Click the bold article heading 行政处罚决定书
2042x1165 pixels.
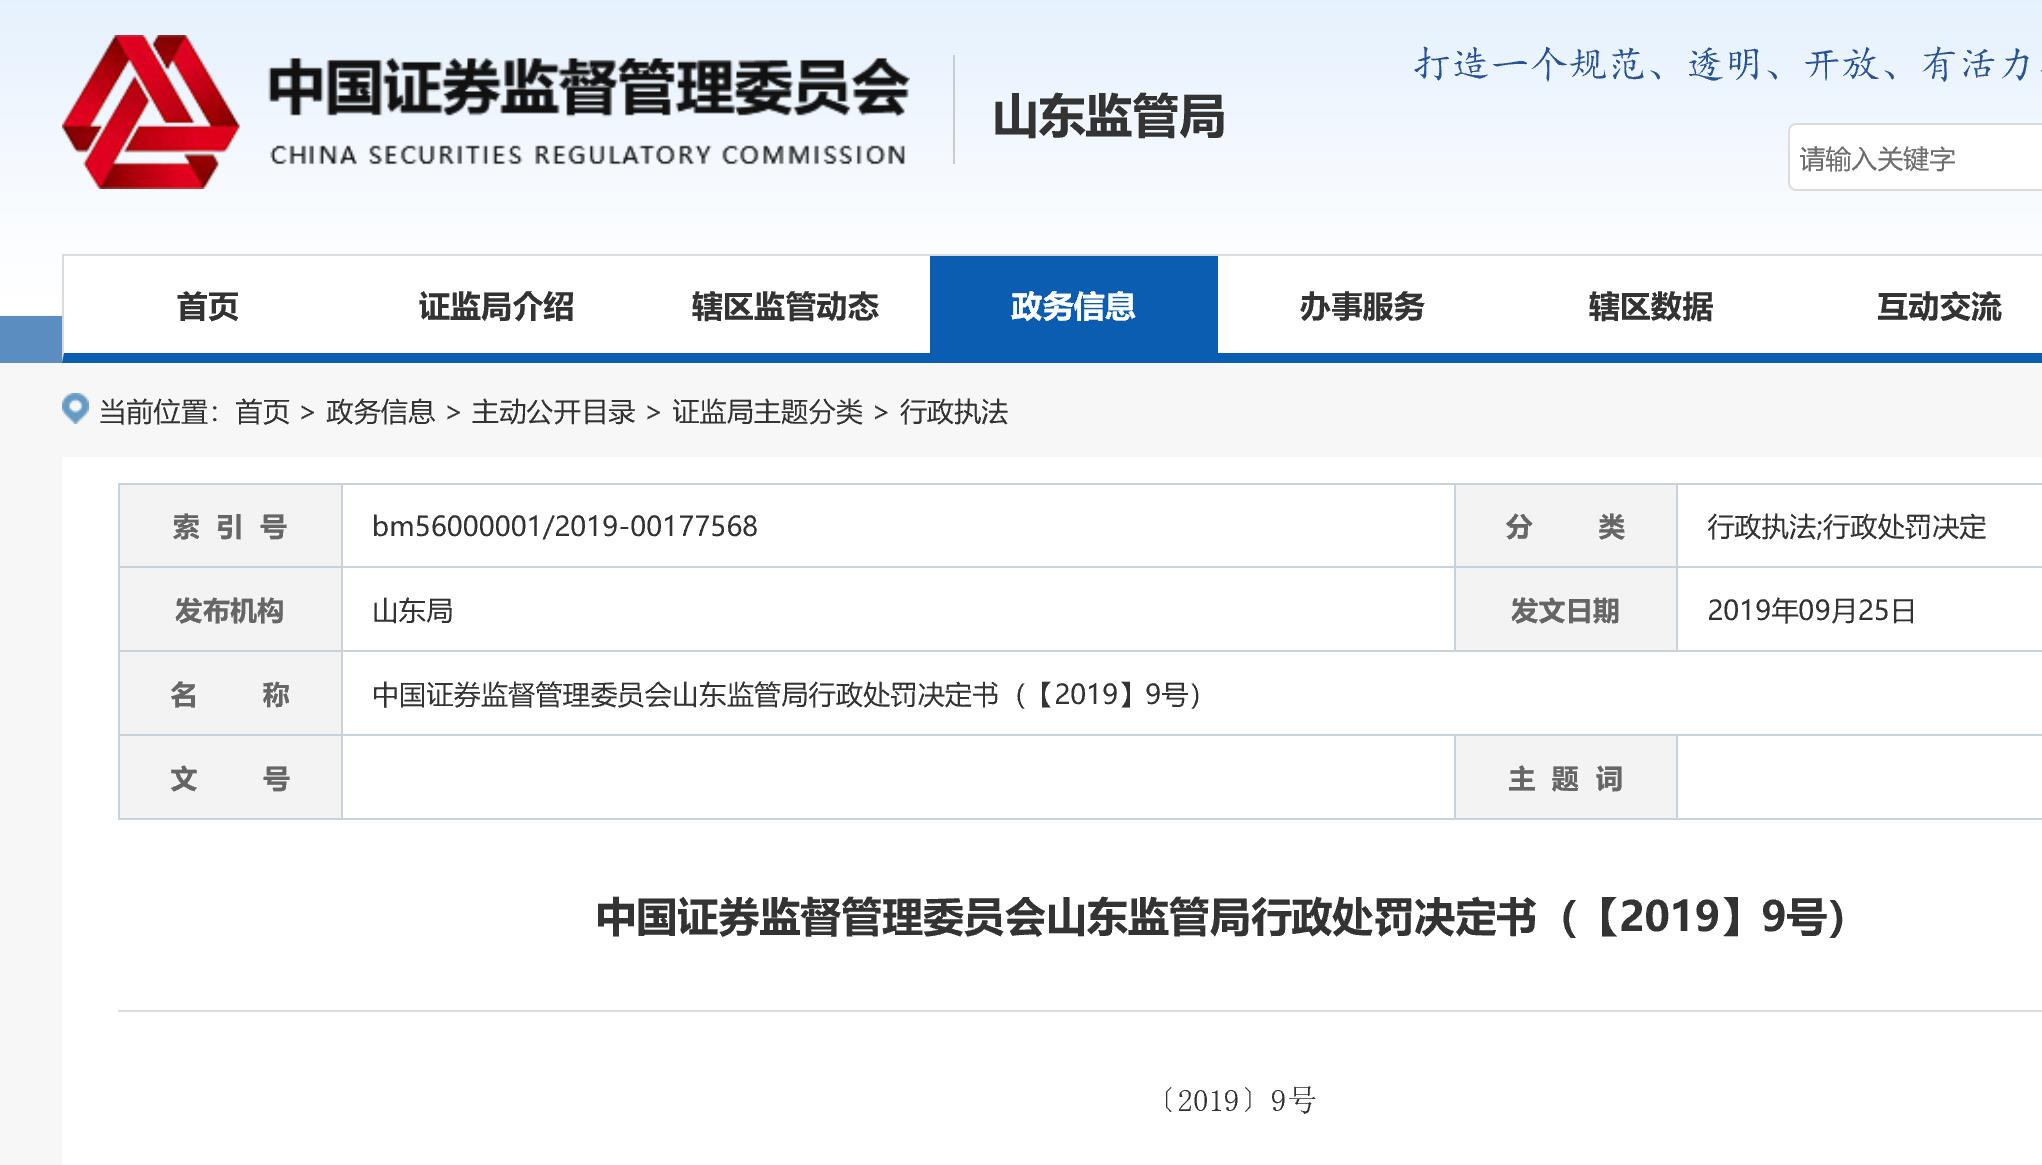click(1222, 916)
